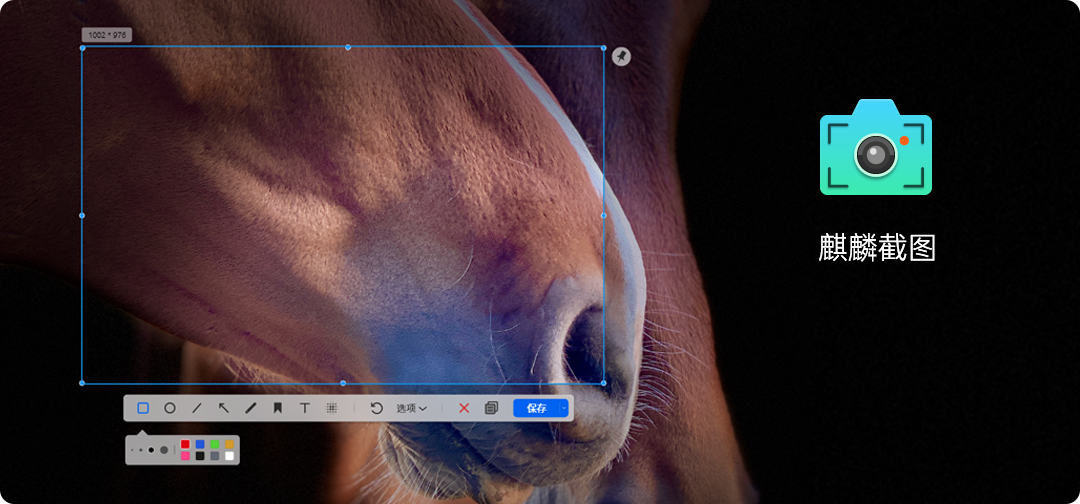Activate the pen brush tool

tap(251, 408)
